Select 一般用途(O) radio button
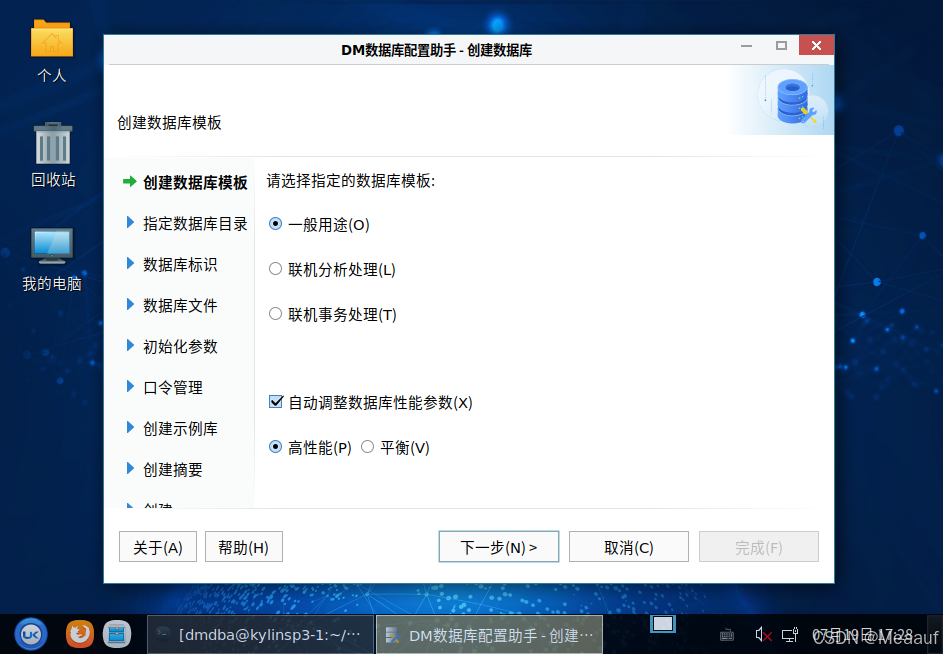This screenshot has height=654, width=943. click(275, 224)
